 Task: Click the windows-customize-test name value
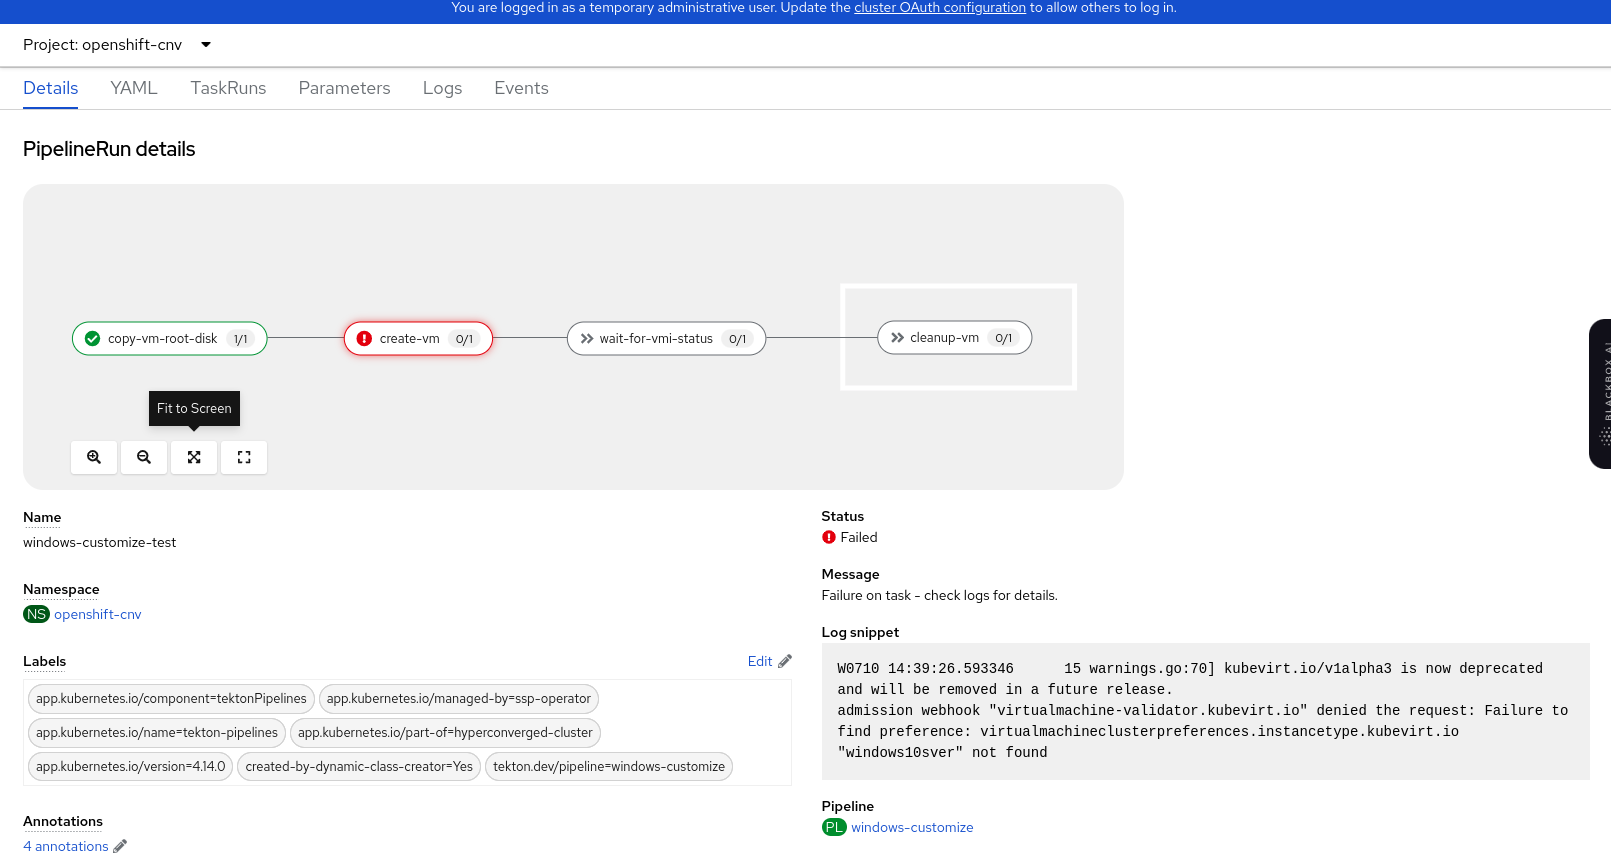pos(99,542)
